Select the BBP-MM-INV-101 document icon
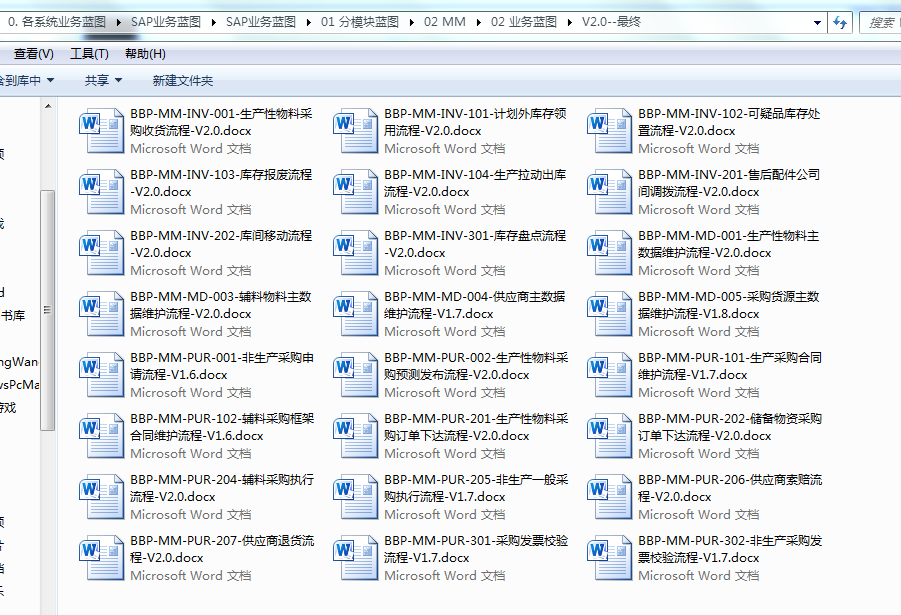901x615 pixels. coord(355,131)
